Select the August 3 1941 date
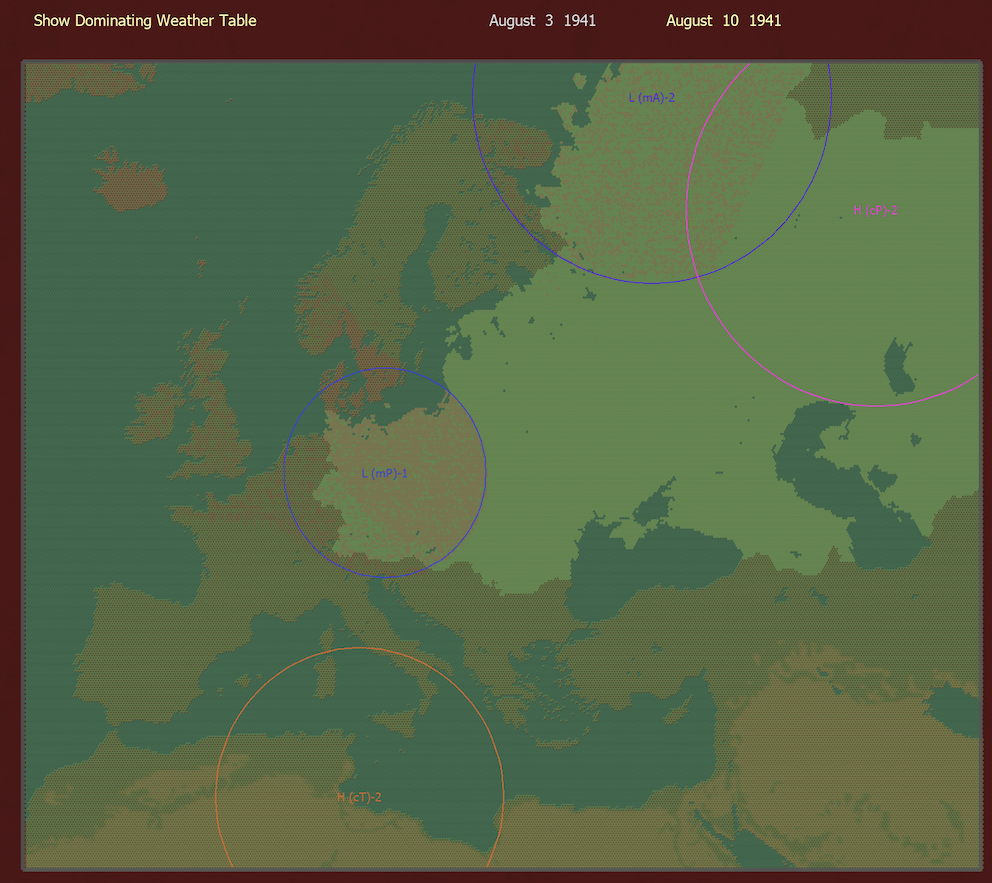Viewport: 992px width, 883px height. point(542,21)
